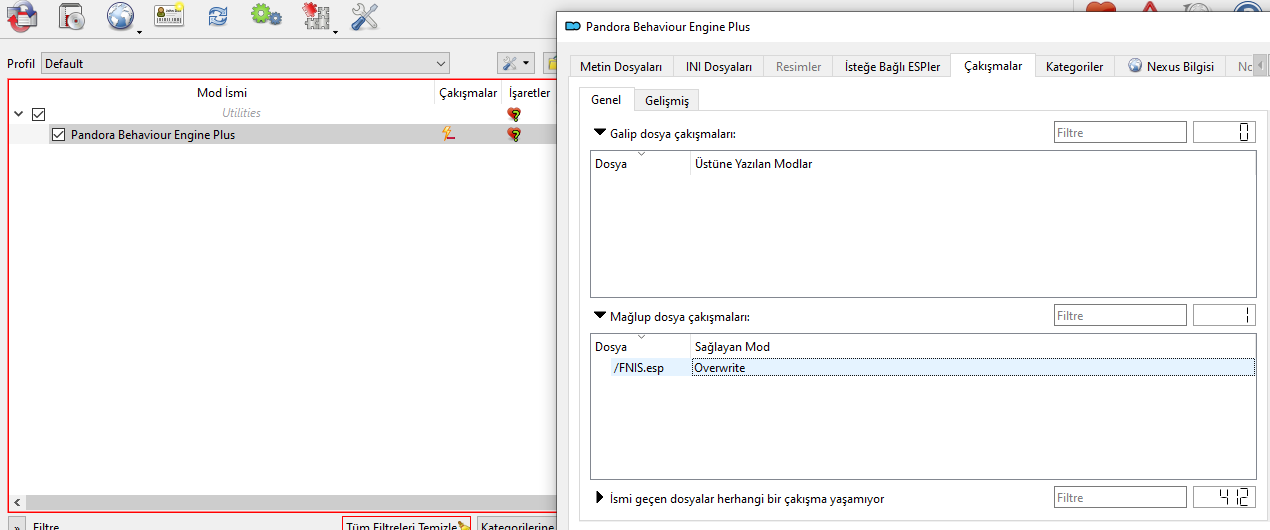The height and width of the screenshot is (530, 1270).
Task: Expand the filter panel with » button
Action: point(17,525)
